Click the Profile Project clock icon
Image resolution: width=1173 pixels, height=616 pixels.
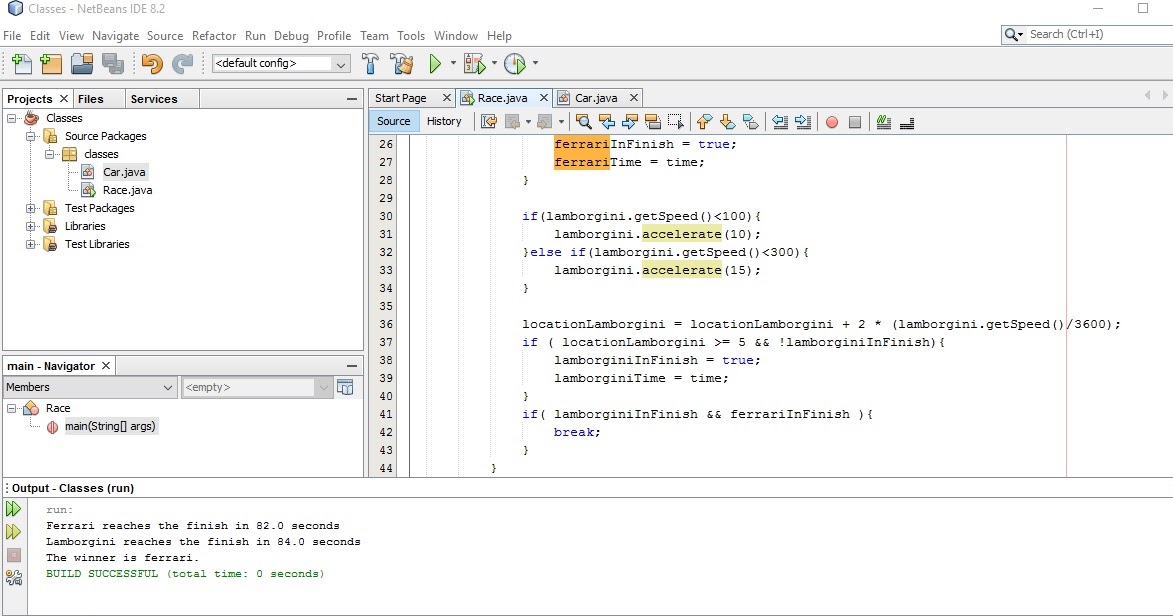coord(514,64)
